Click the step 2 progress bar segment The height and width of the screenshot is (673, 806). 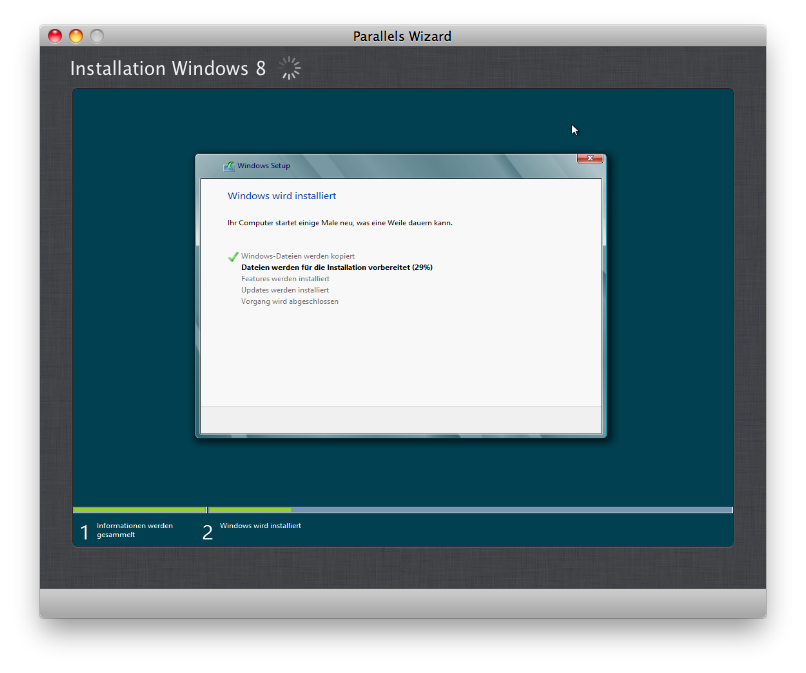(x=470, y=510)
